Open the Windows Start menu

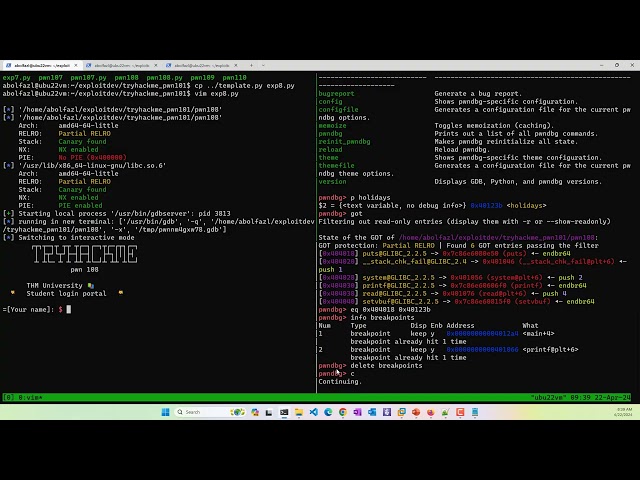pyautogui.click(x=165, y=412)
